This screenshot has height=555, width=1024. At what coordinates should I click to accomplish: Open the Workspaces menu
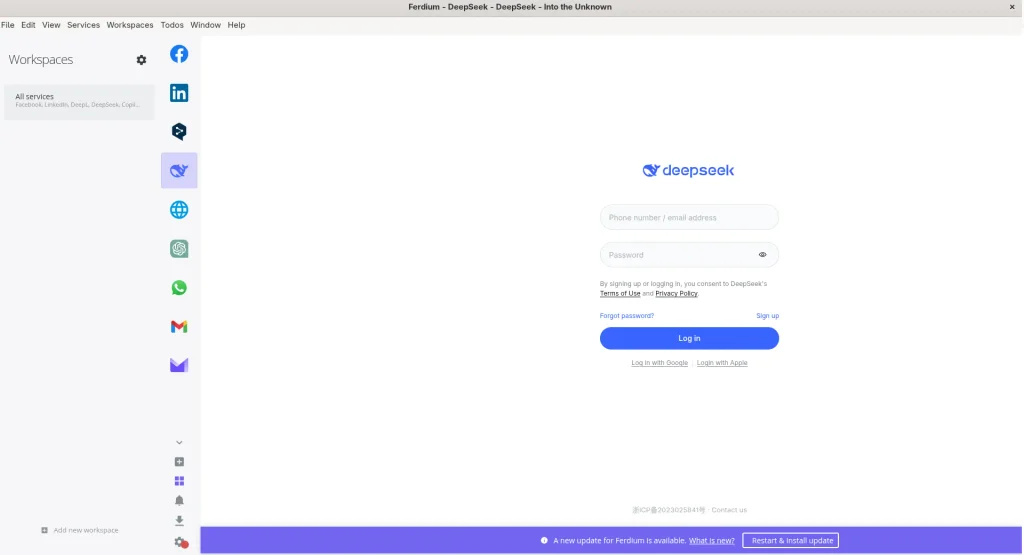click(x=130, y=25)
